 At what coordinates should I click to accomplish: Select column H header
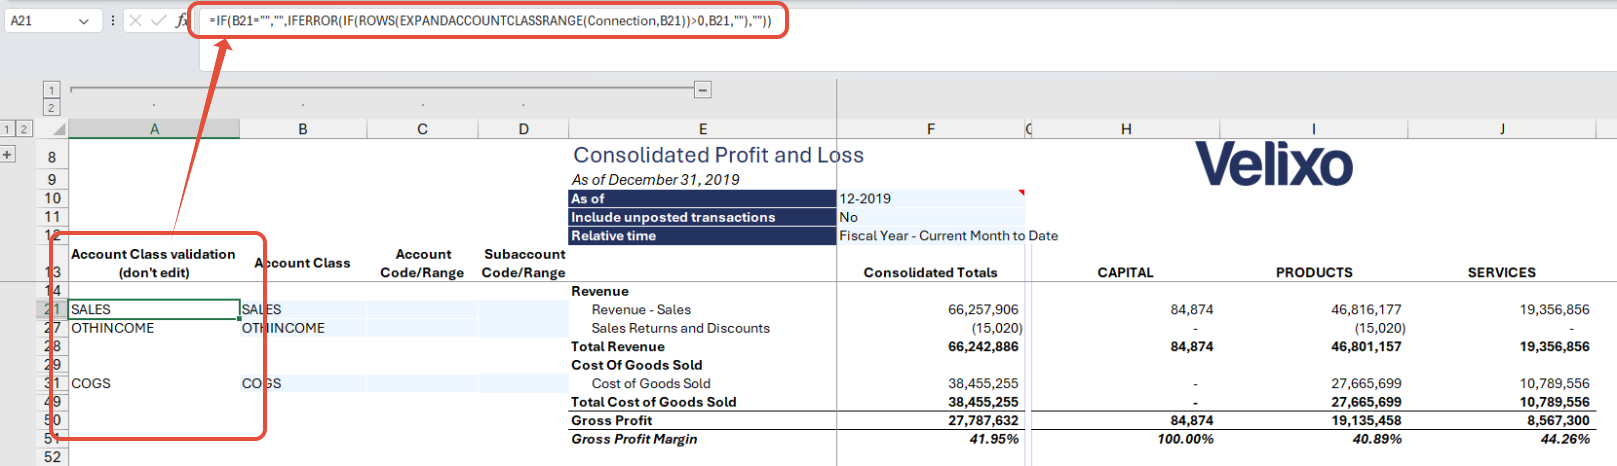point(1126,129)
